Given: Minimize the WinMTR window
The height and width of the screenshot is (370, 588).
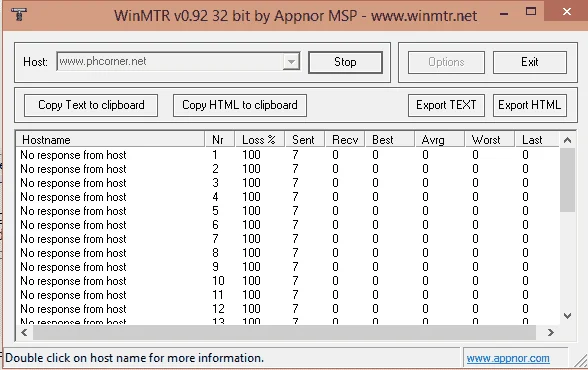Looking at the screenshot, I should (x=504, y=13).
